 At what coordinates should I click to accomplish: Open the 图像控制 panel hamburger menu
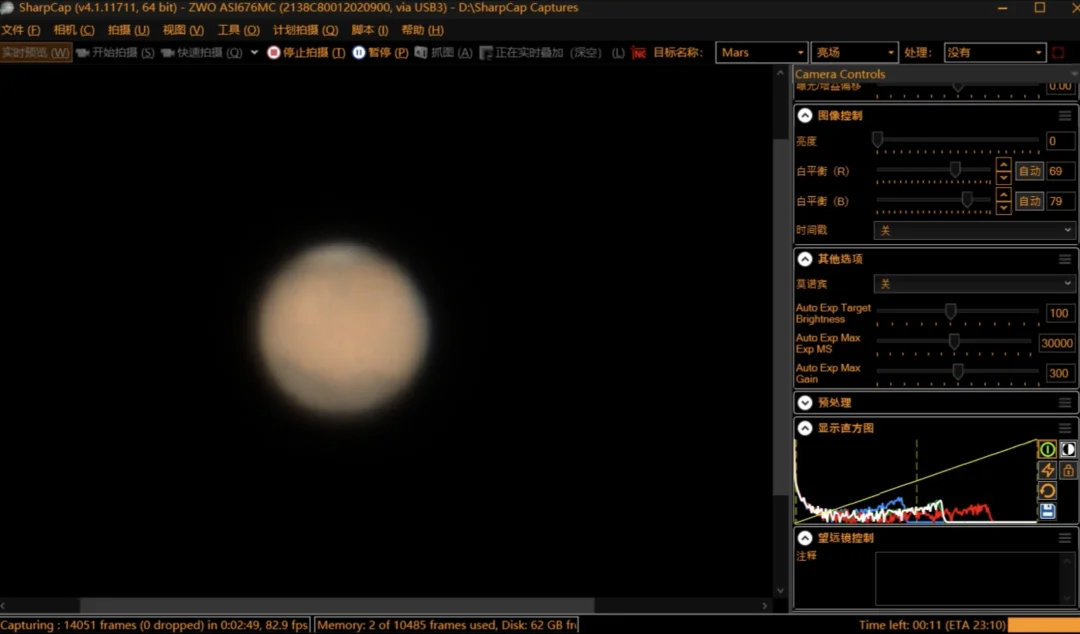1065,116
